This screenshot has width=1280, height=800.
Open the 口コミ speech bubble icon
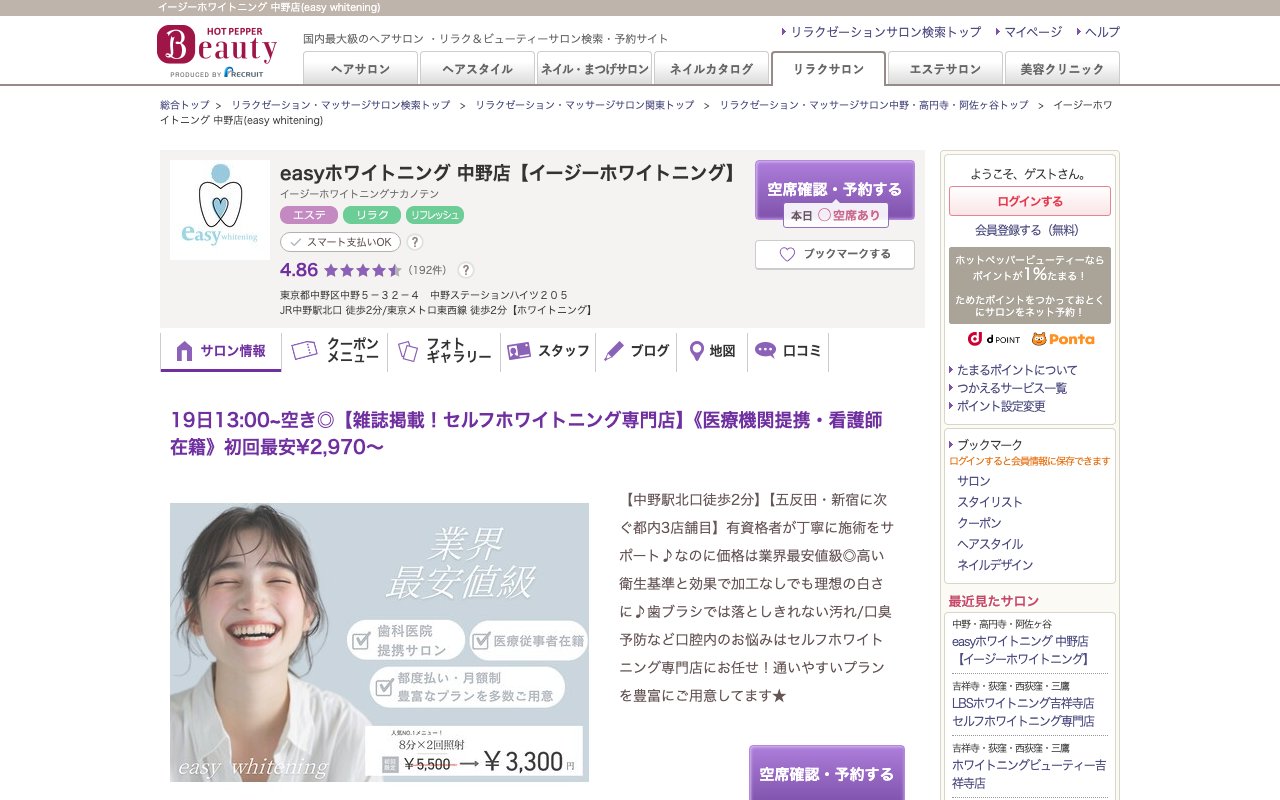765,350
